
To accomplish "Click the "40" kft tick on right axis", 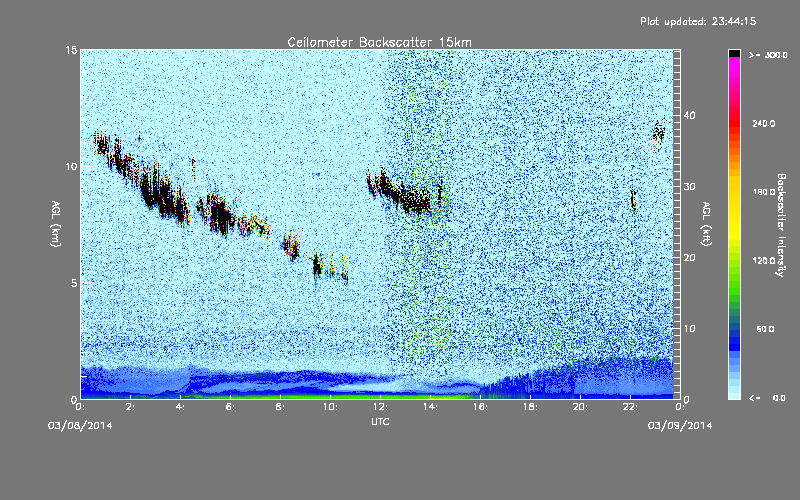I will (x=689, y=115).
